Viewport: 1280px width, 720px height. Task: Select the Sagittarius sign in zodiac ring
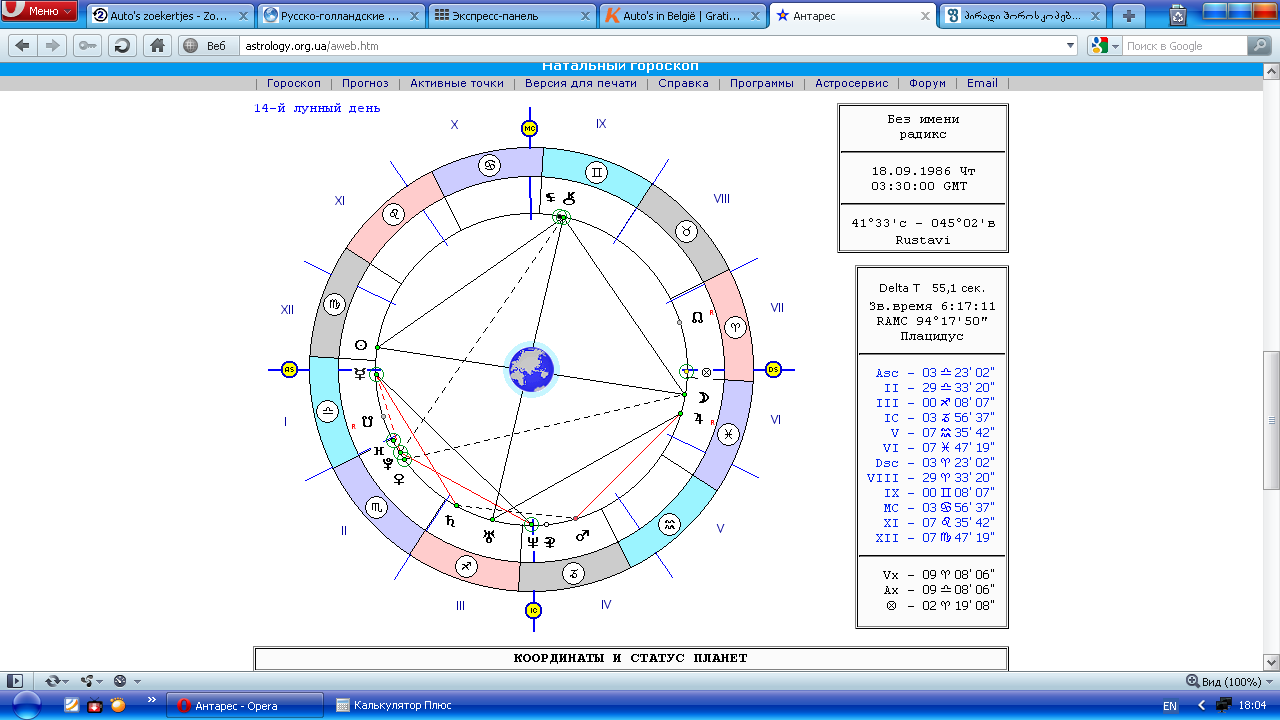pyautogui.click(x=466, y=566)
